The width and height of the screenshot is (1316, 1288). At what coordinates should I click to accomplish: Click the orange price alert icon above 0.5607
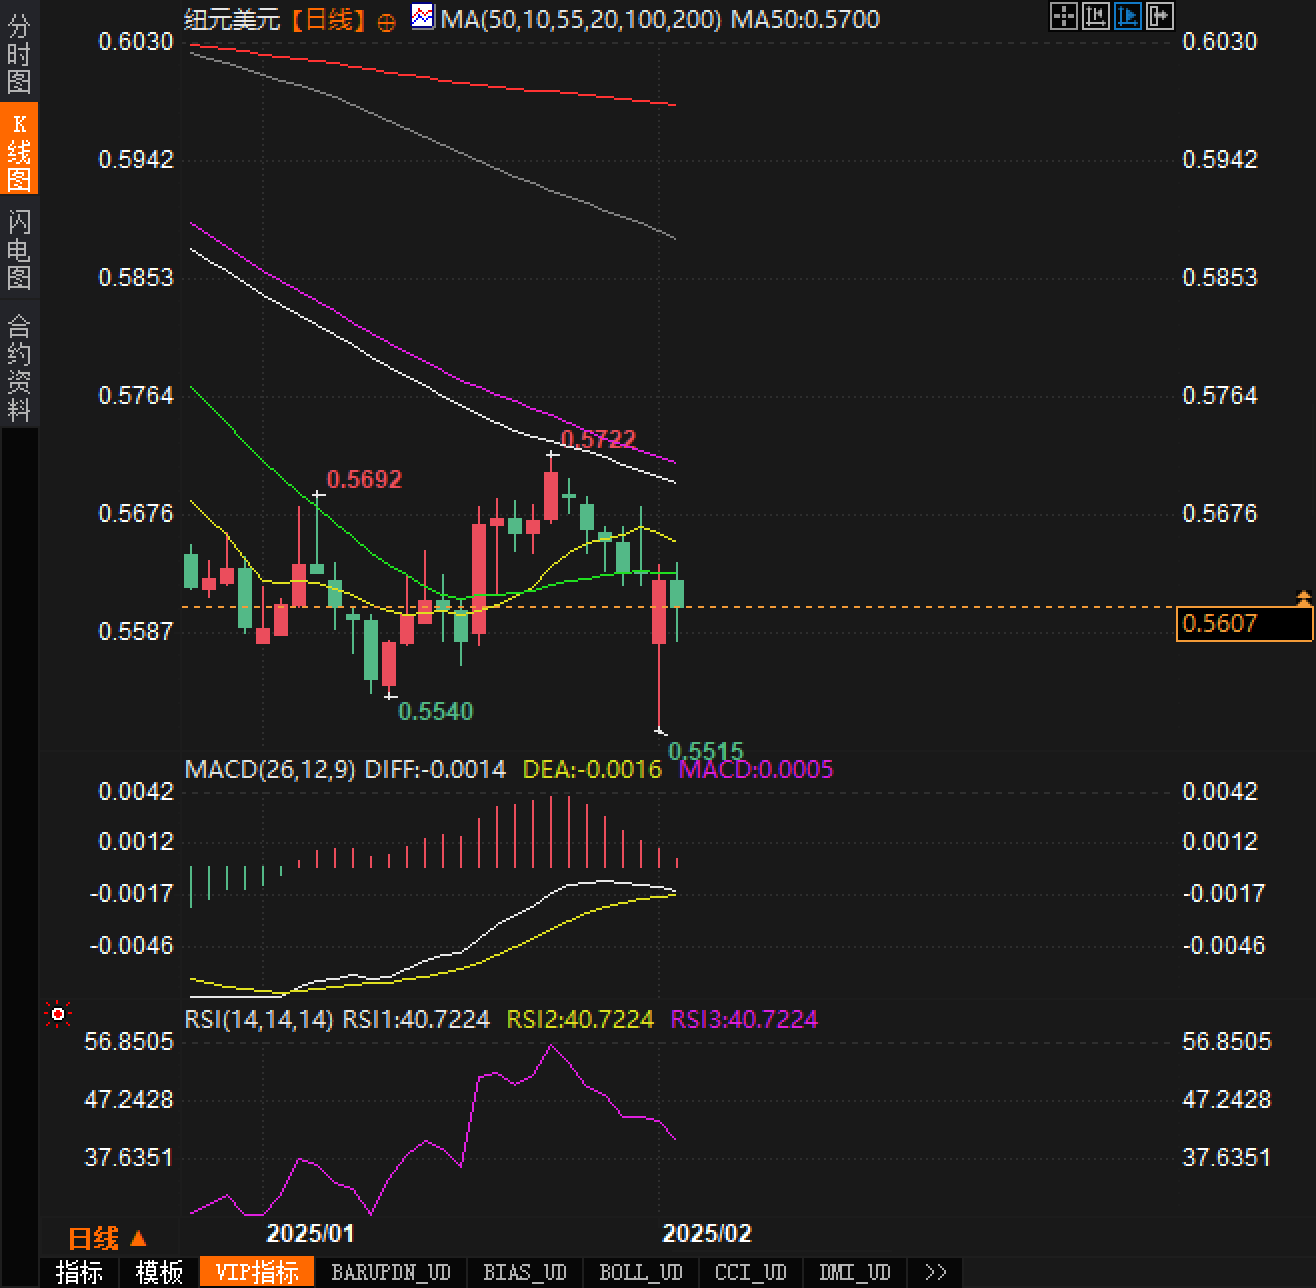(1303, 598)
